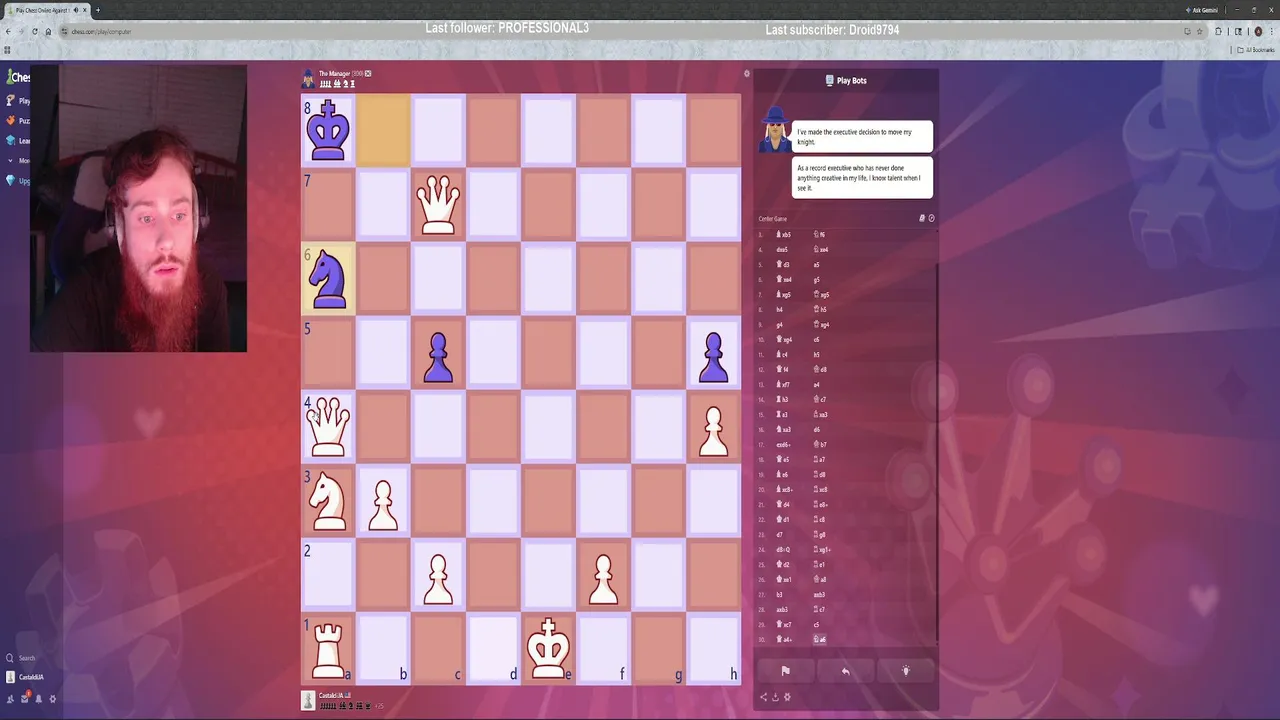Open settings gear below the move list

787,697
